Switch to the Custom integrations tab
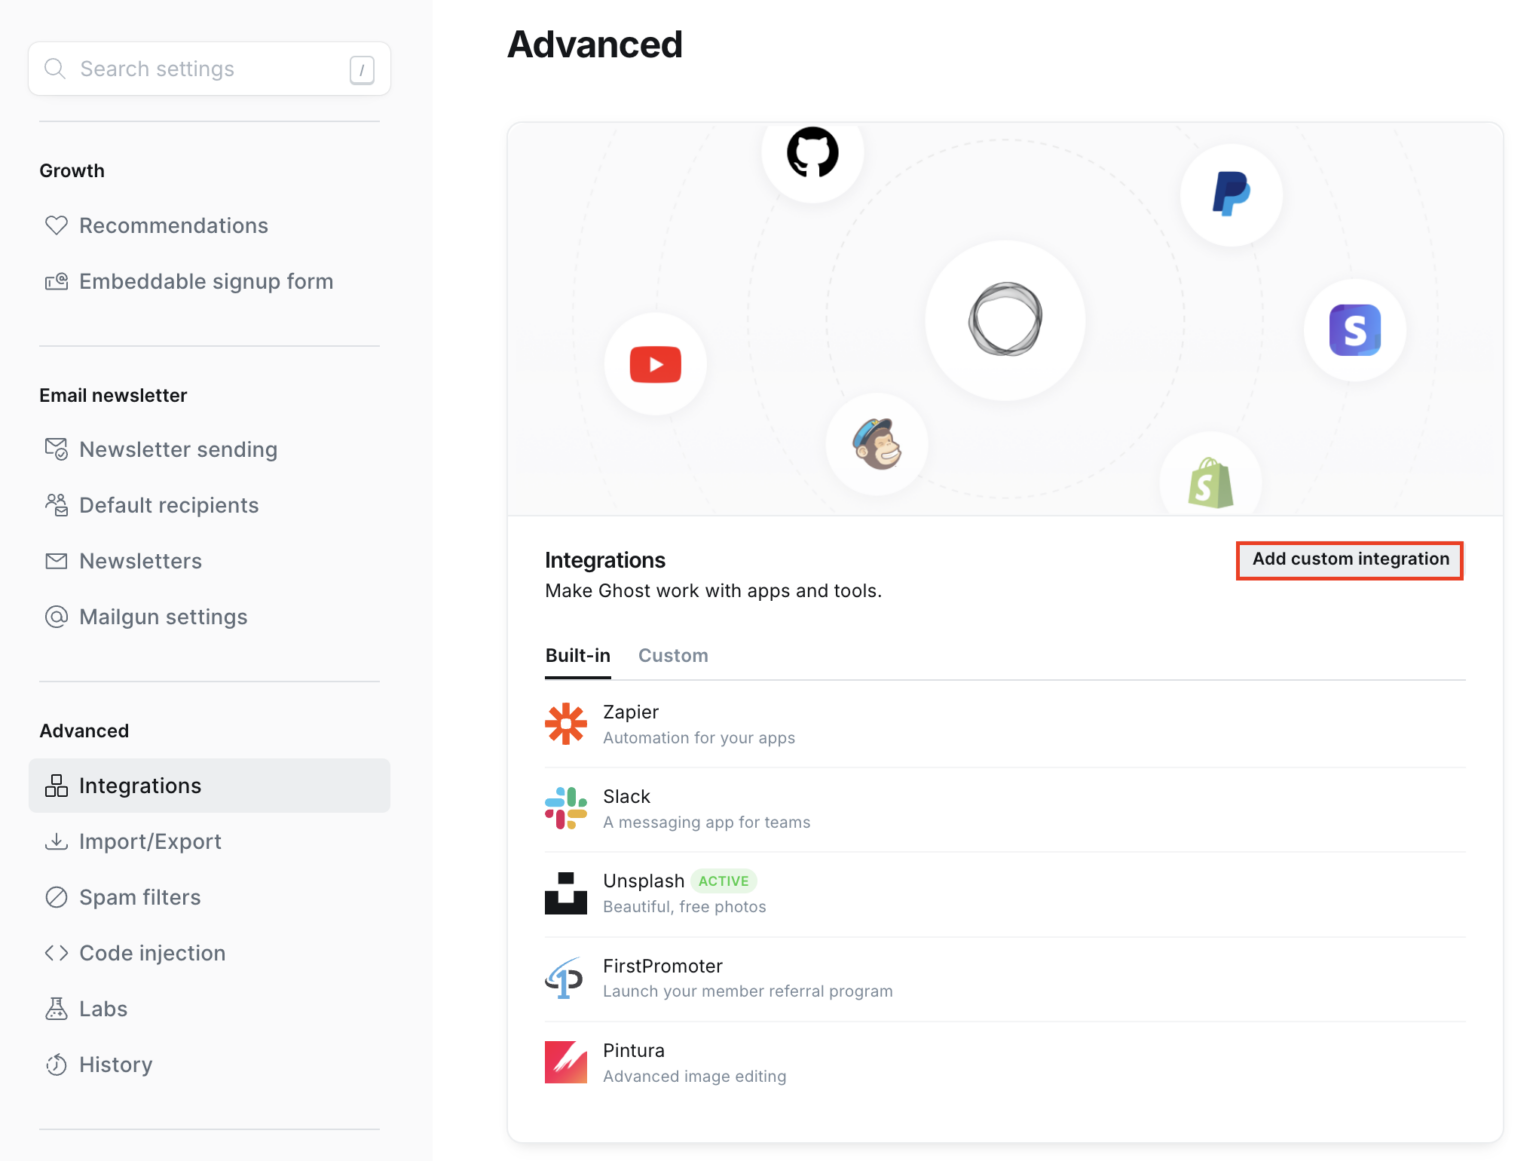This screenshot has width=1536, height=1161. click(672, 656)
